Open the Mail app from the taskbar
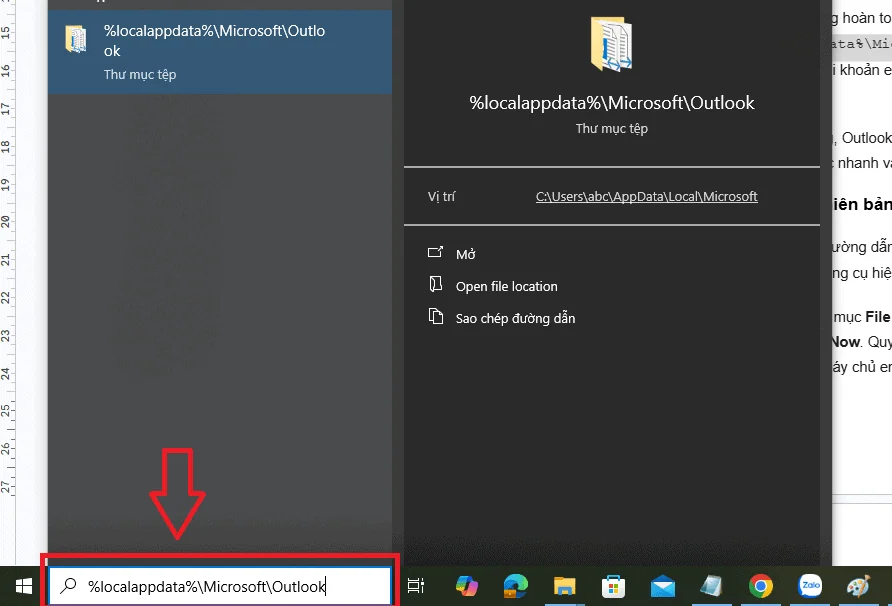Image resolution: width=892 pixels, height=606 pixels. [x=663, y=586]
